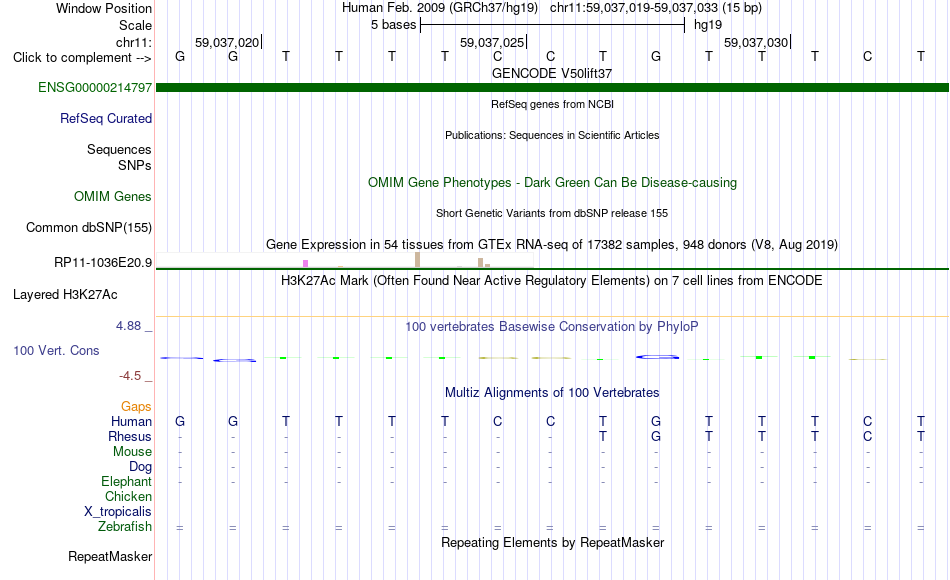Click the H3K27Ac Mark track title
The image size is (950, 580).
tap(552, 281)
